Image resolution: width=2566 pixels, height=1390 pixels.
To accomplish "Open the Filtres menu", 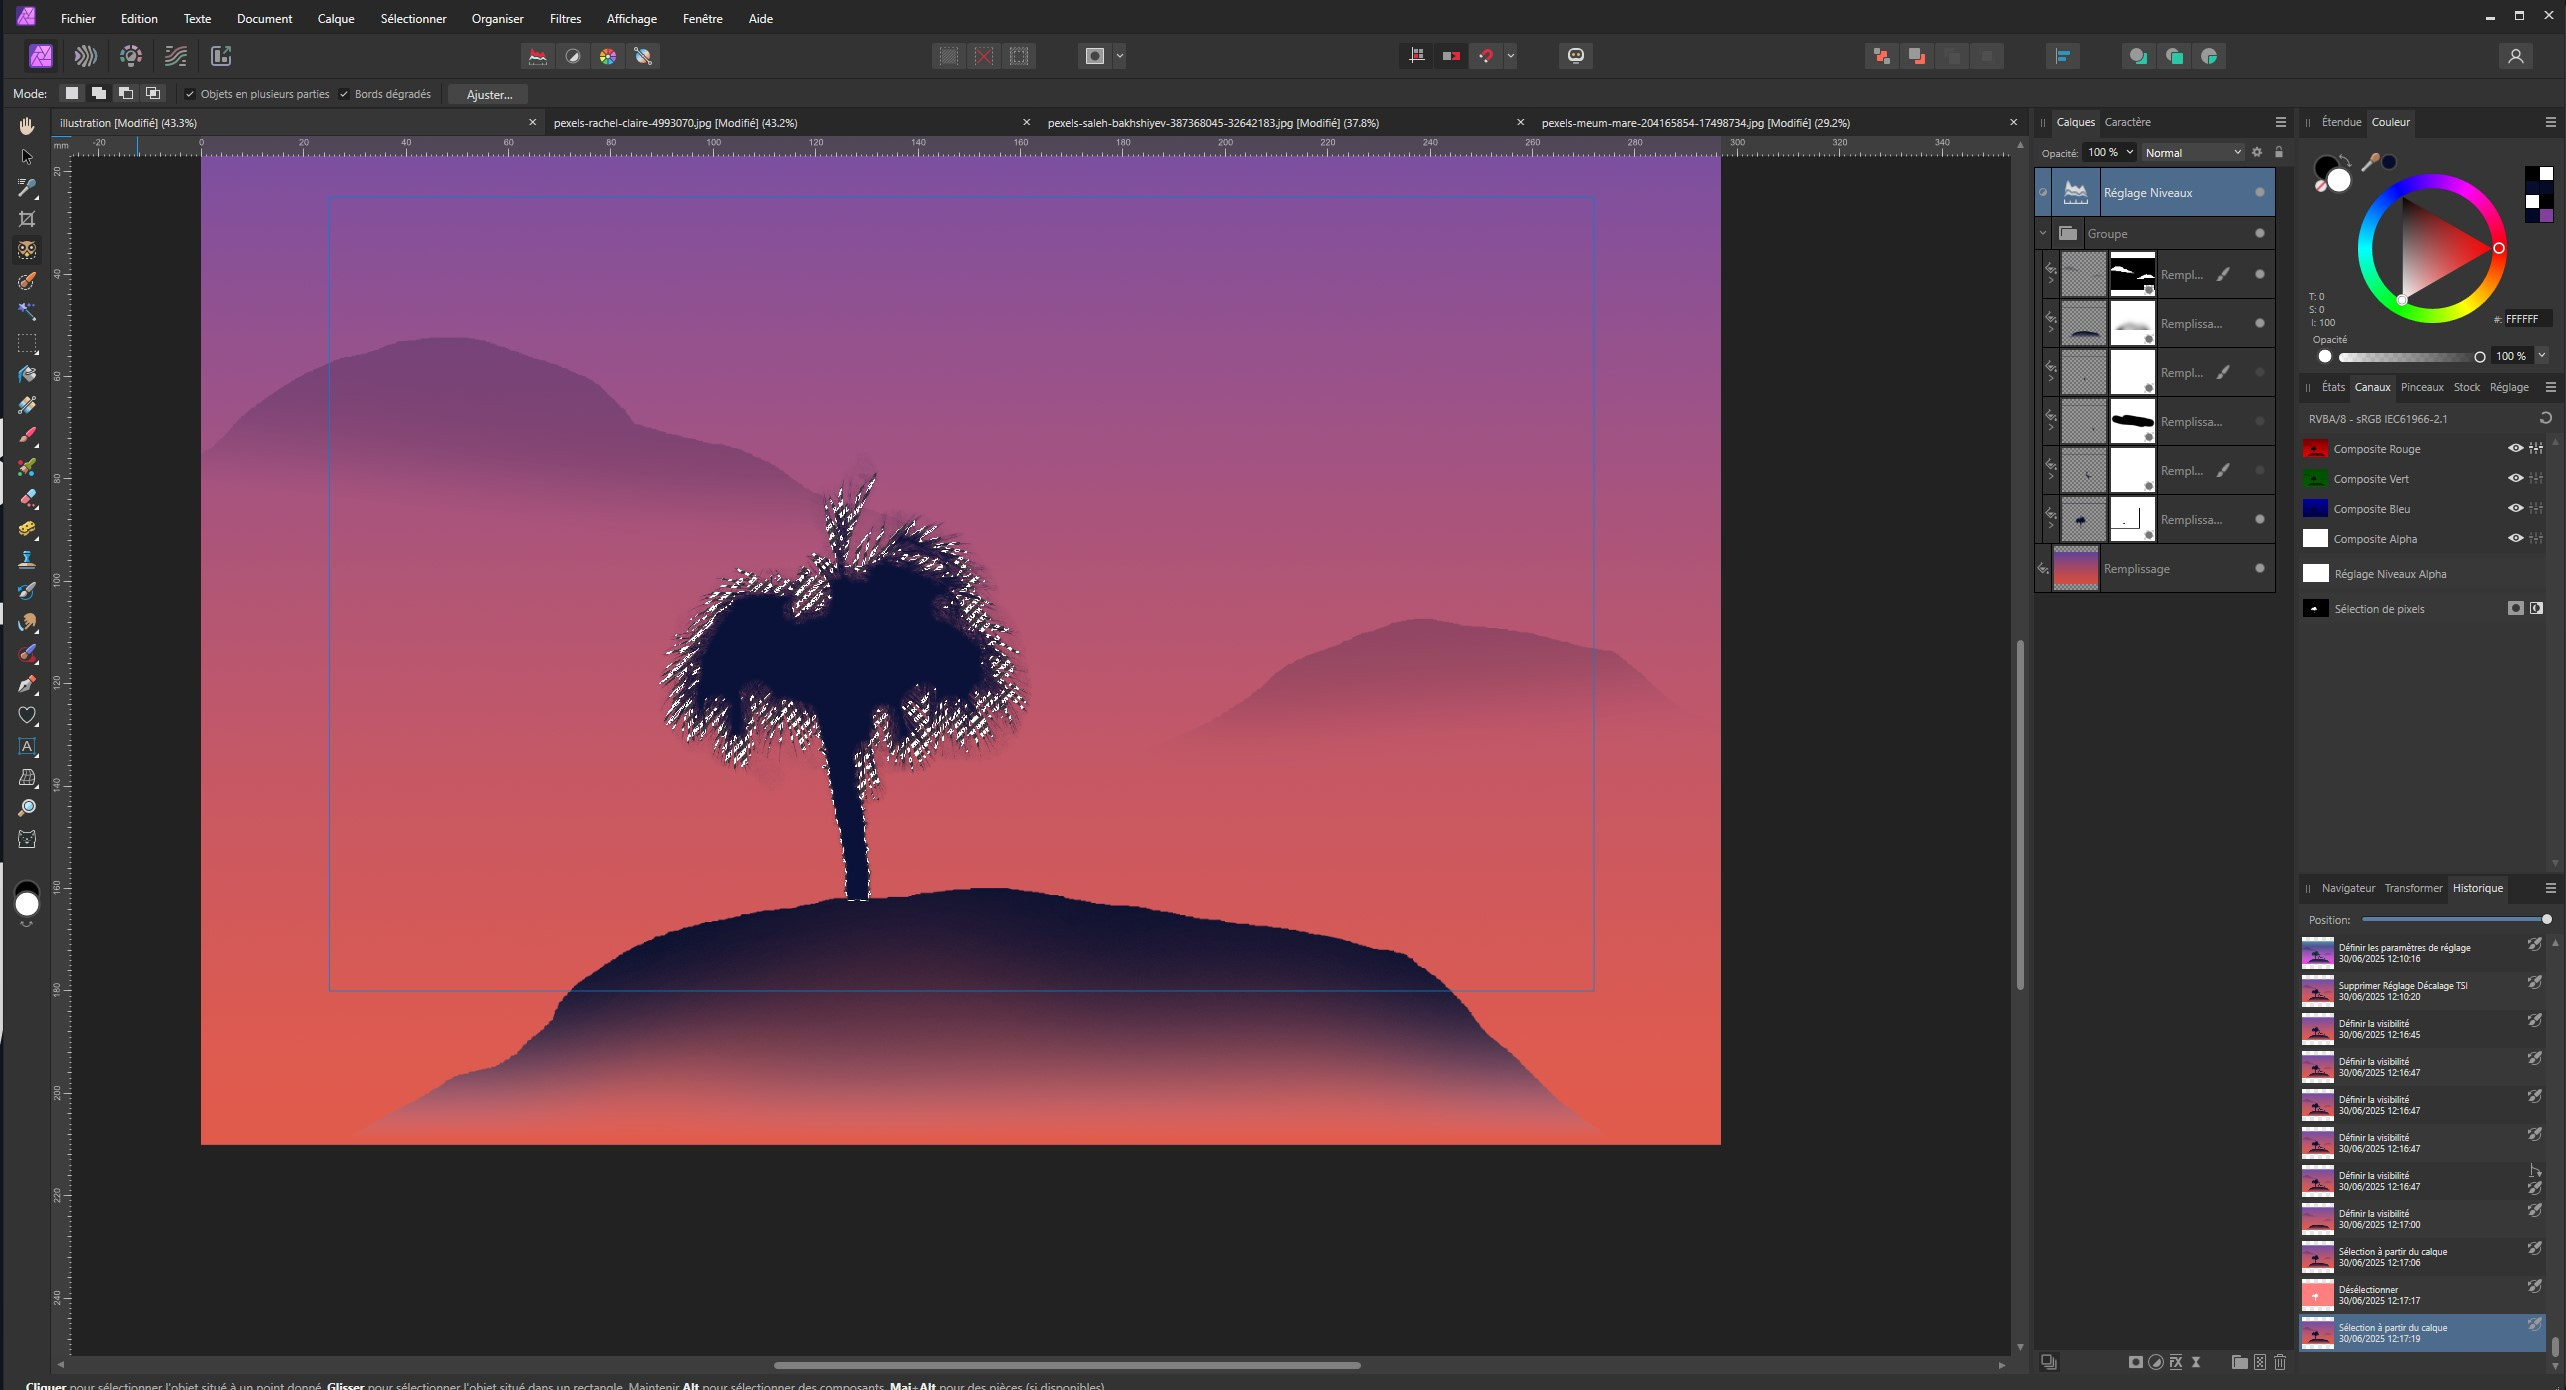I will 565,18.
